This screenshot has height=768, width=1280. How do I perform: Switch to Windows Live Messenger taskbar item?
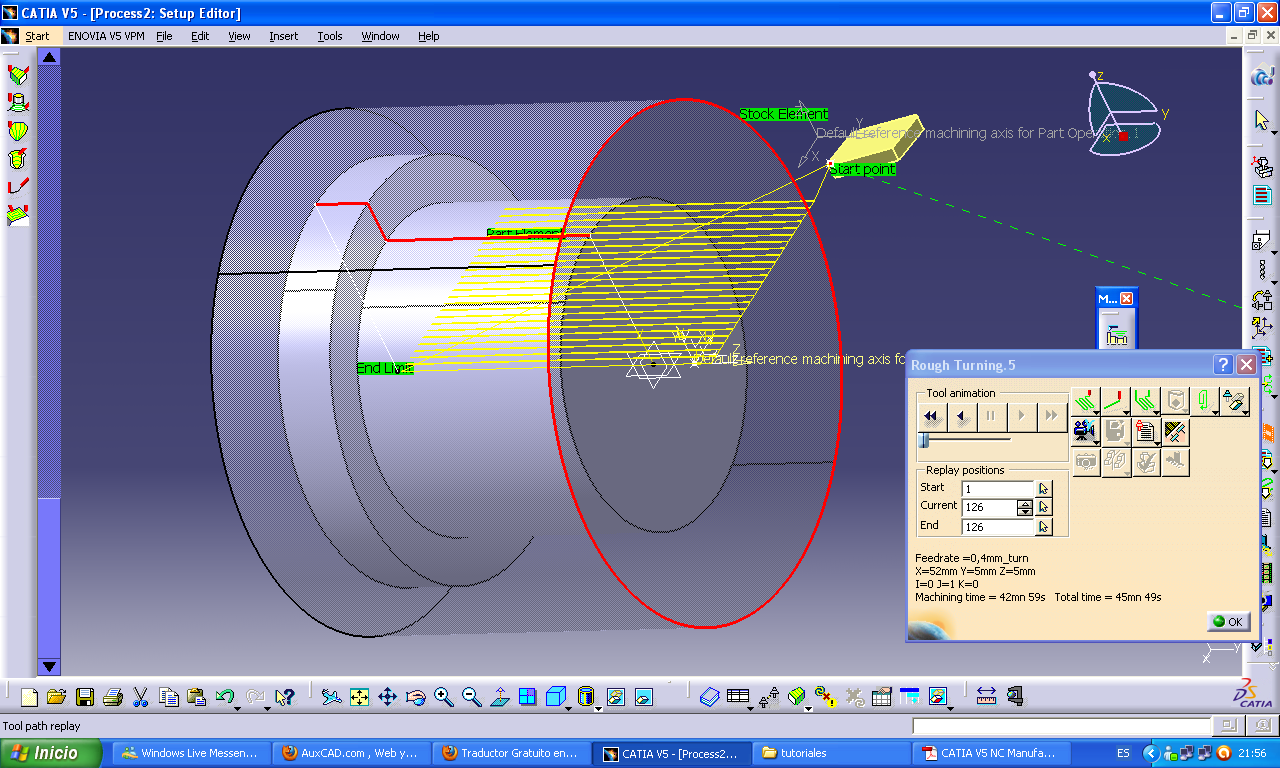click(189, 753)
